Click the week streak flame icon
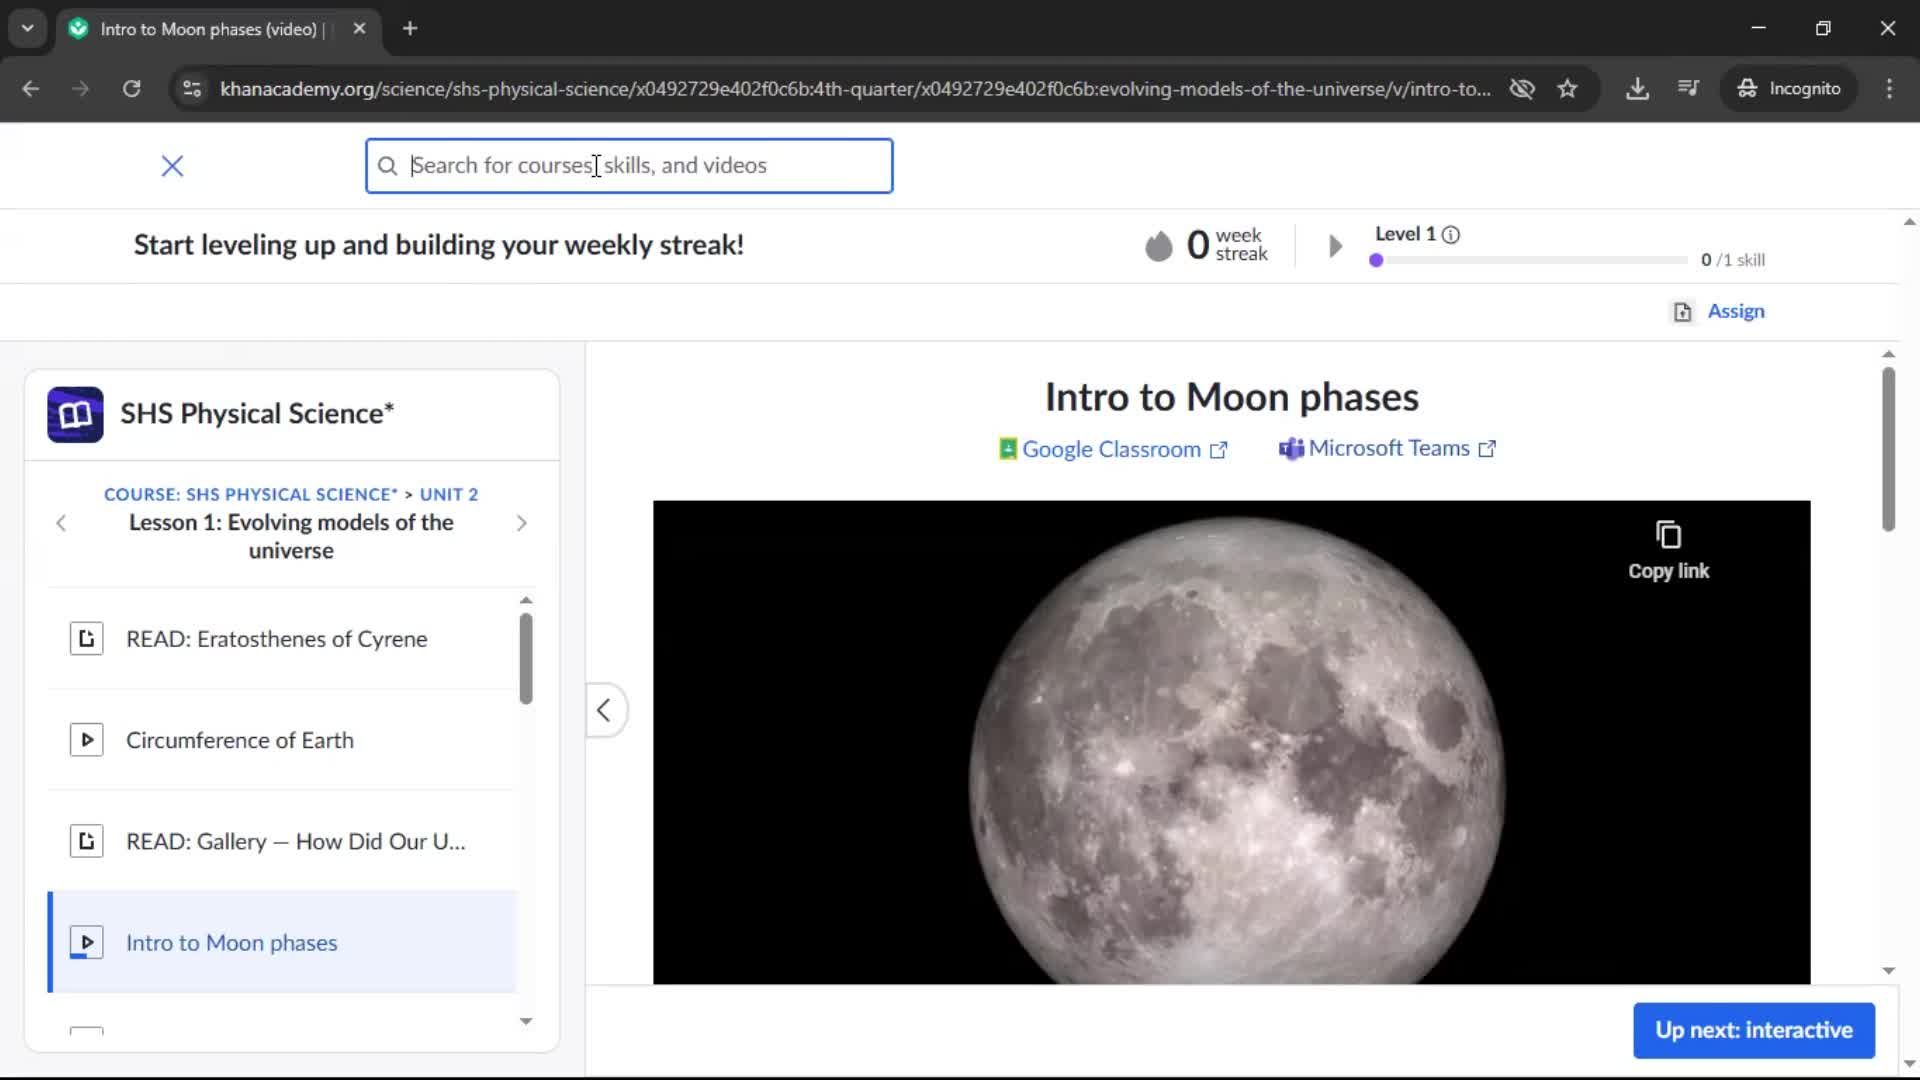Viewport: 1920px width, 1080px height. coord(1158,245)
